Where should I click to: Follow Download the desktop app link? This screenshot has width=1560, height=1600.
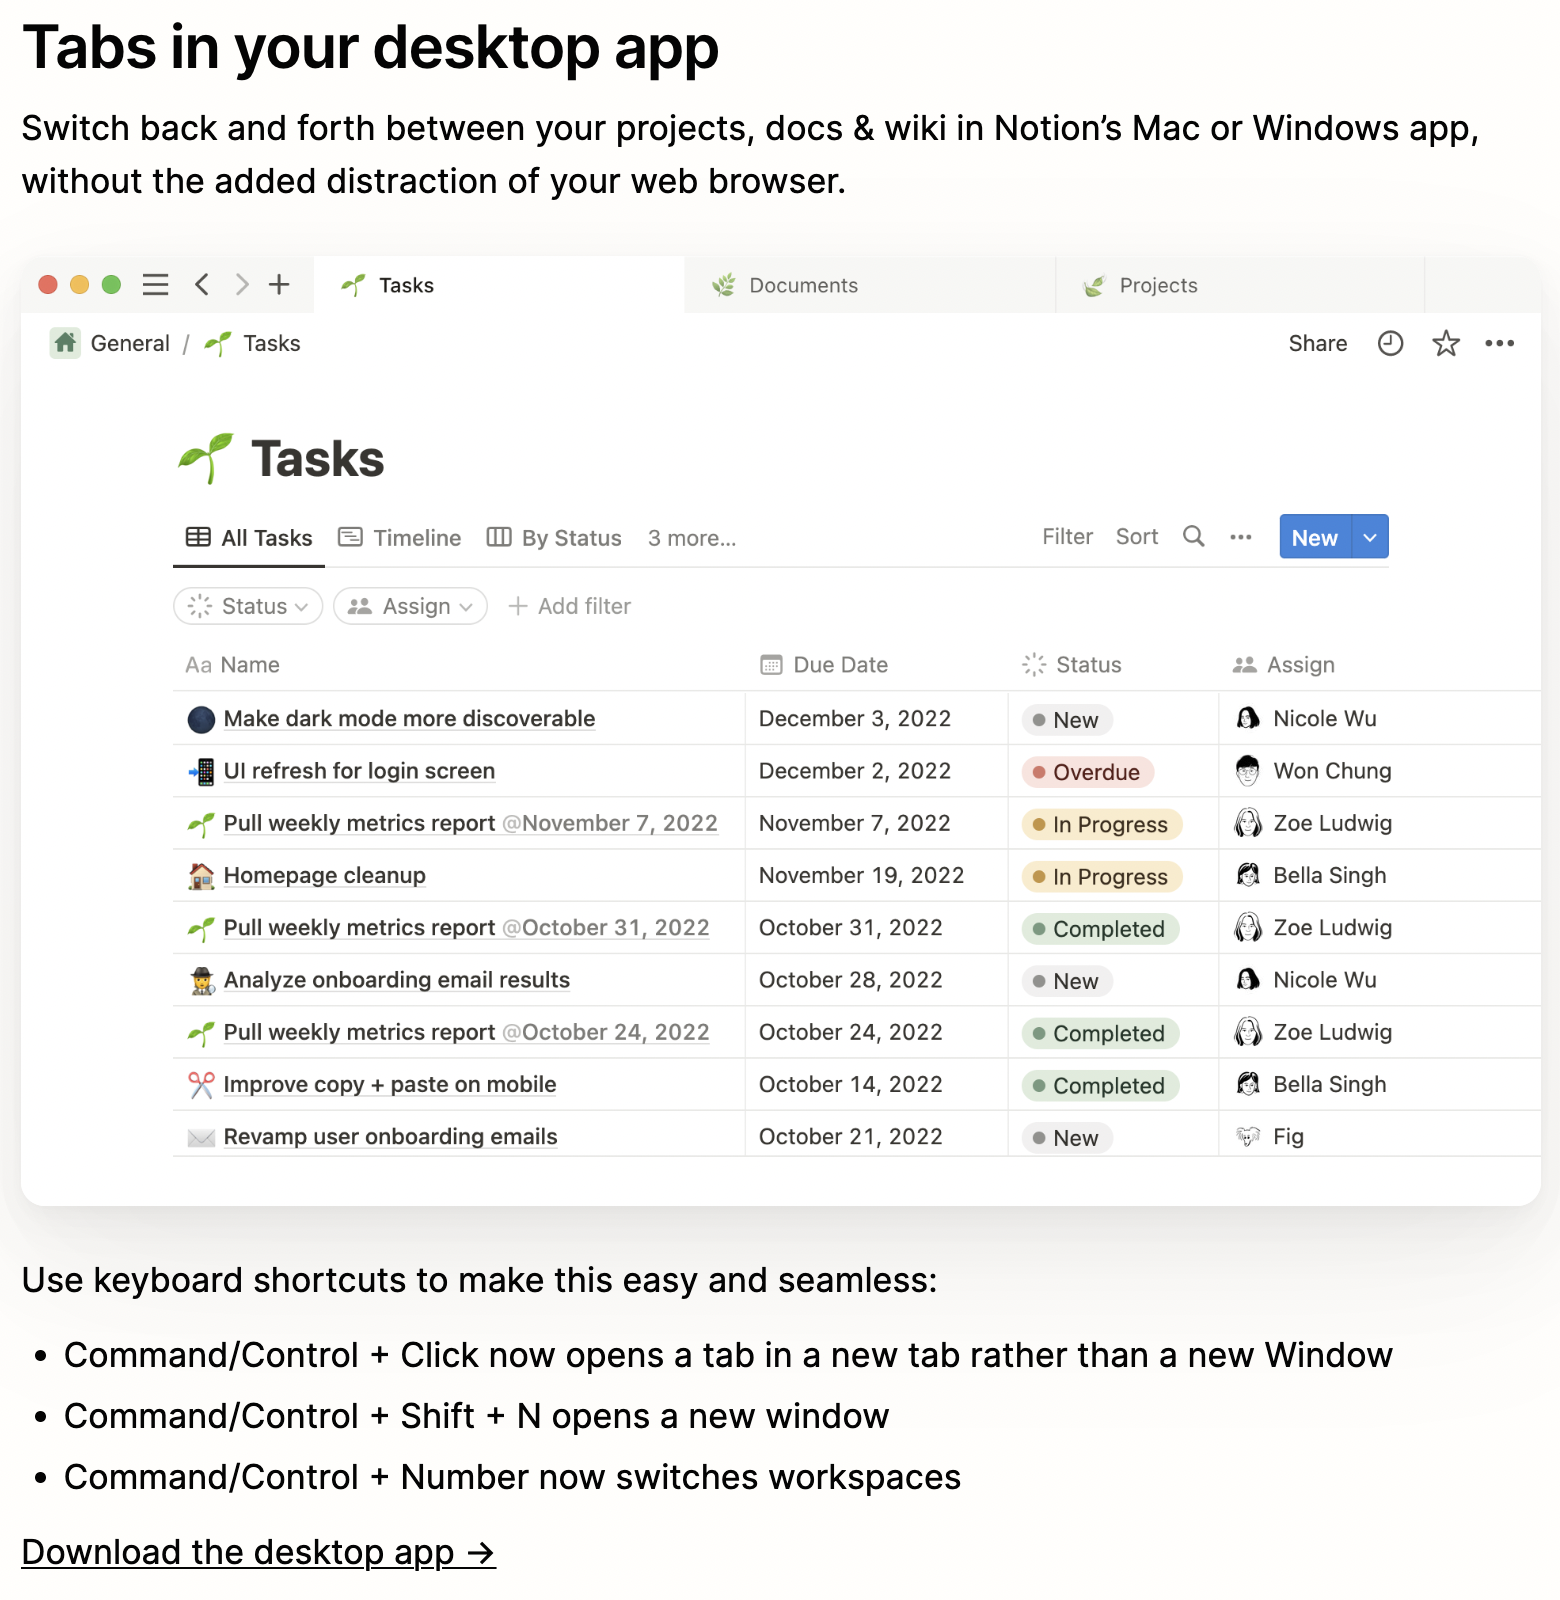(x=259, y=1552)
